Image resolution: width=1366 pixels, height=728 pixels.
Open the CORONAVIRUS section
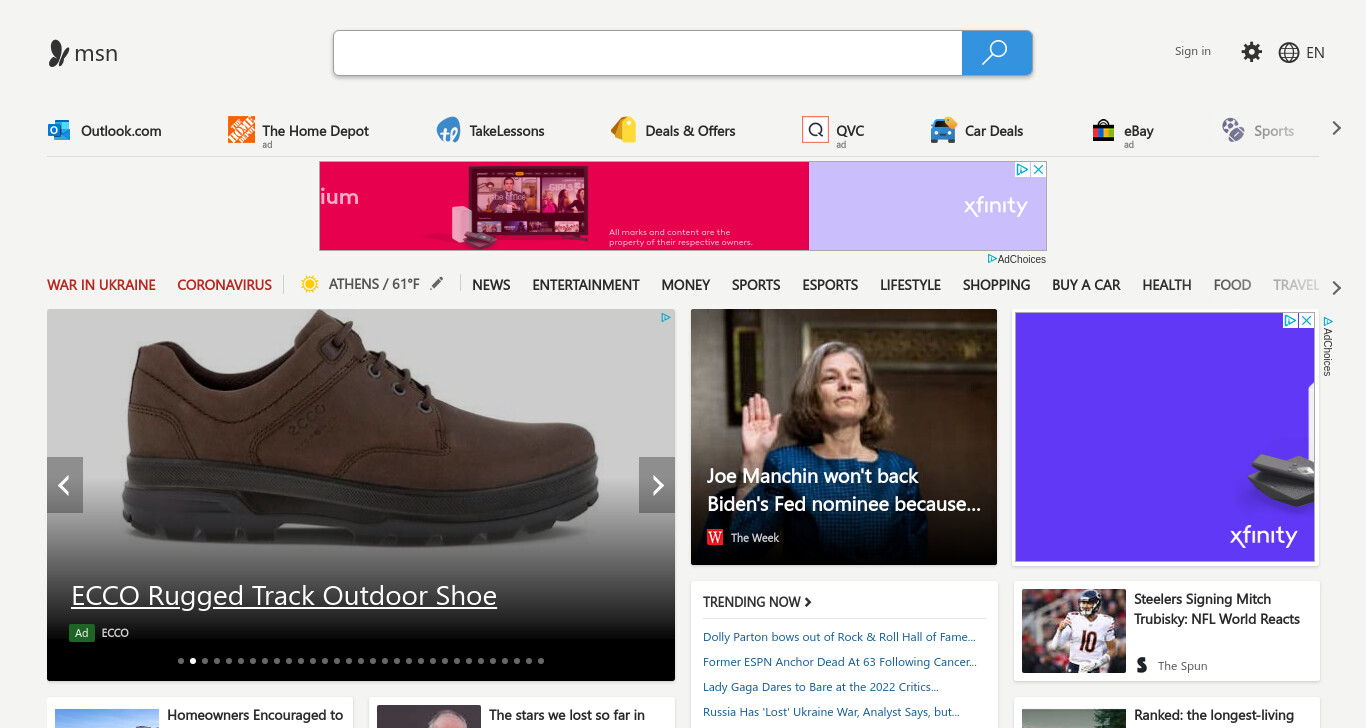(224, 285)
